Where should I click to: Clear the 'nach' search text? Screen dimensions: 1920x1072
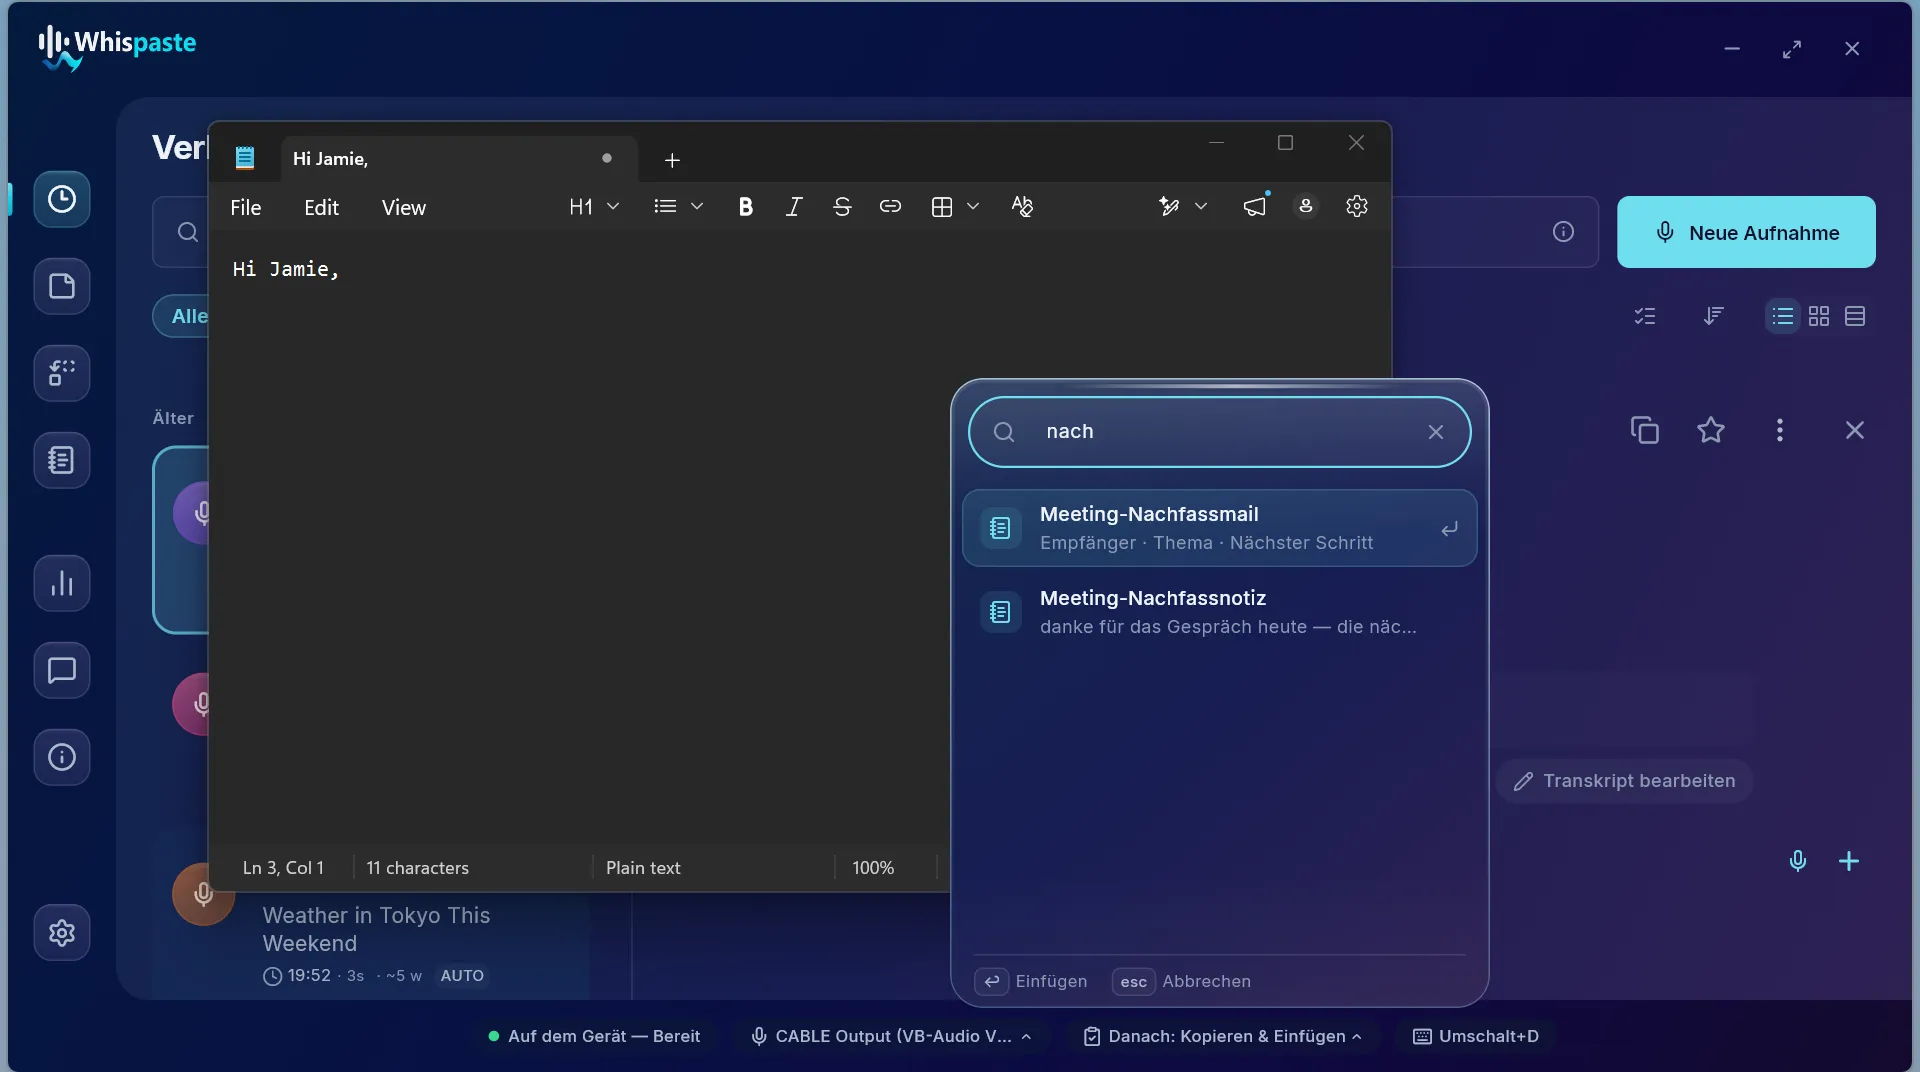click(x=1436, y=432)
